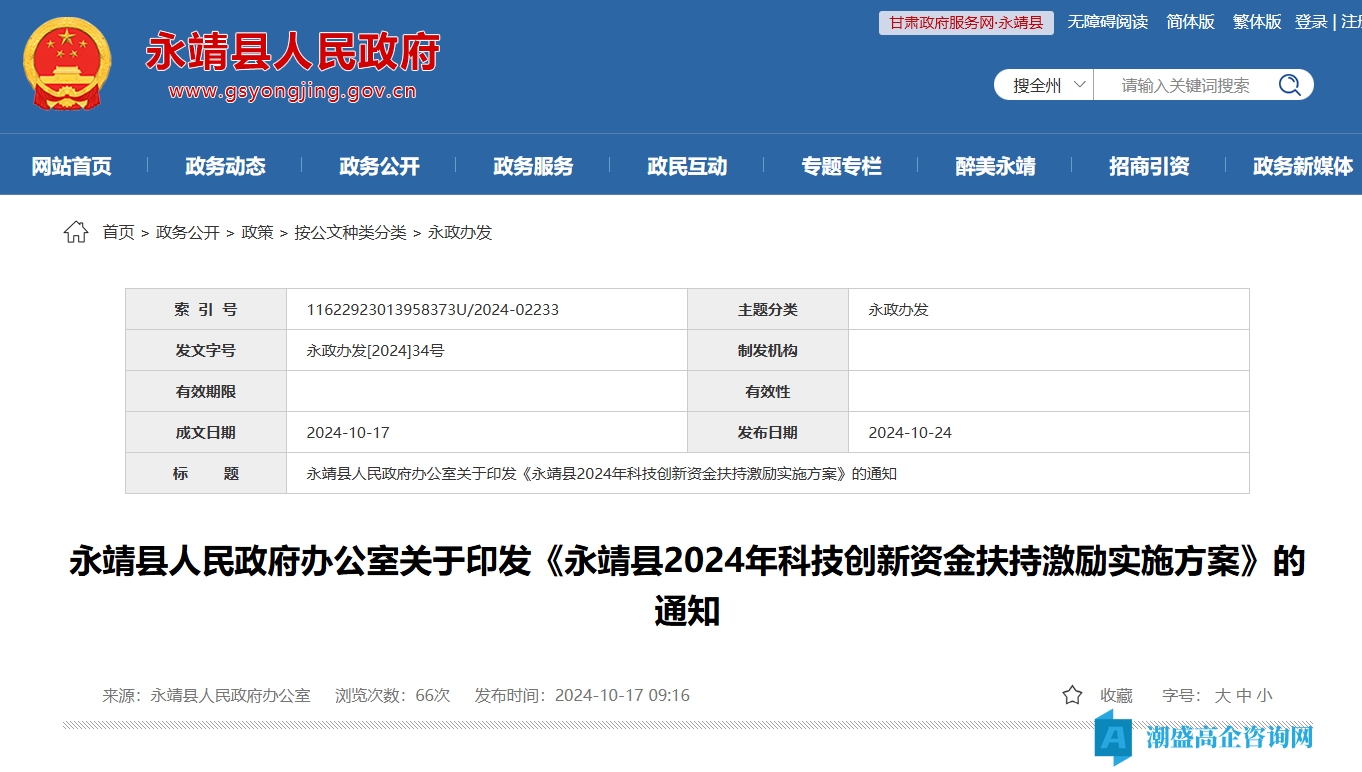This screenshot has width=1362, height=772.
Task: Switch to 简体版 simplified Chinese
Action: (x=1190, y=22)
